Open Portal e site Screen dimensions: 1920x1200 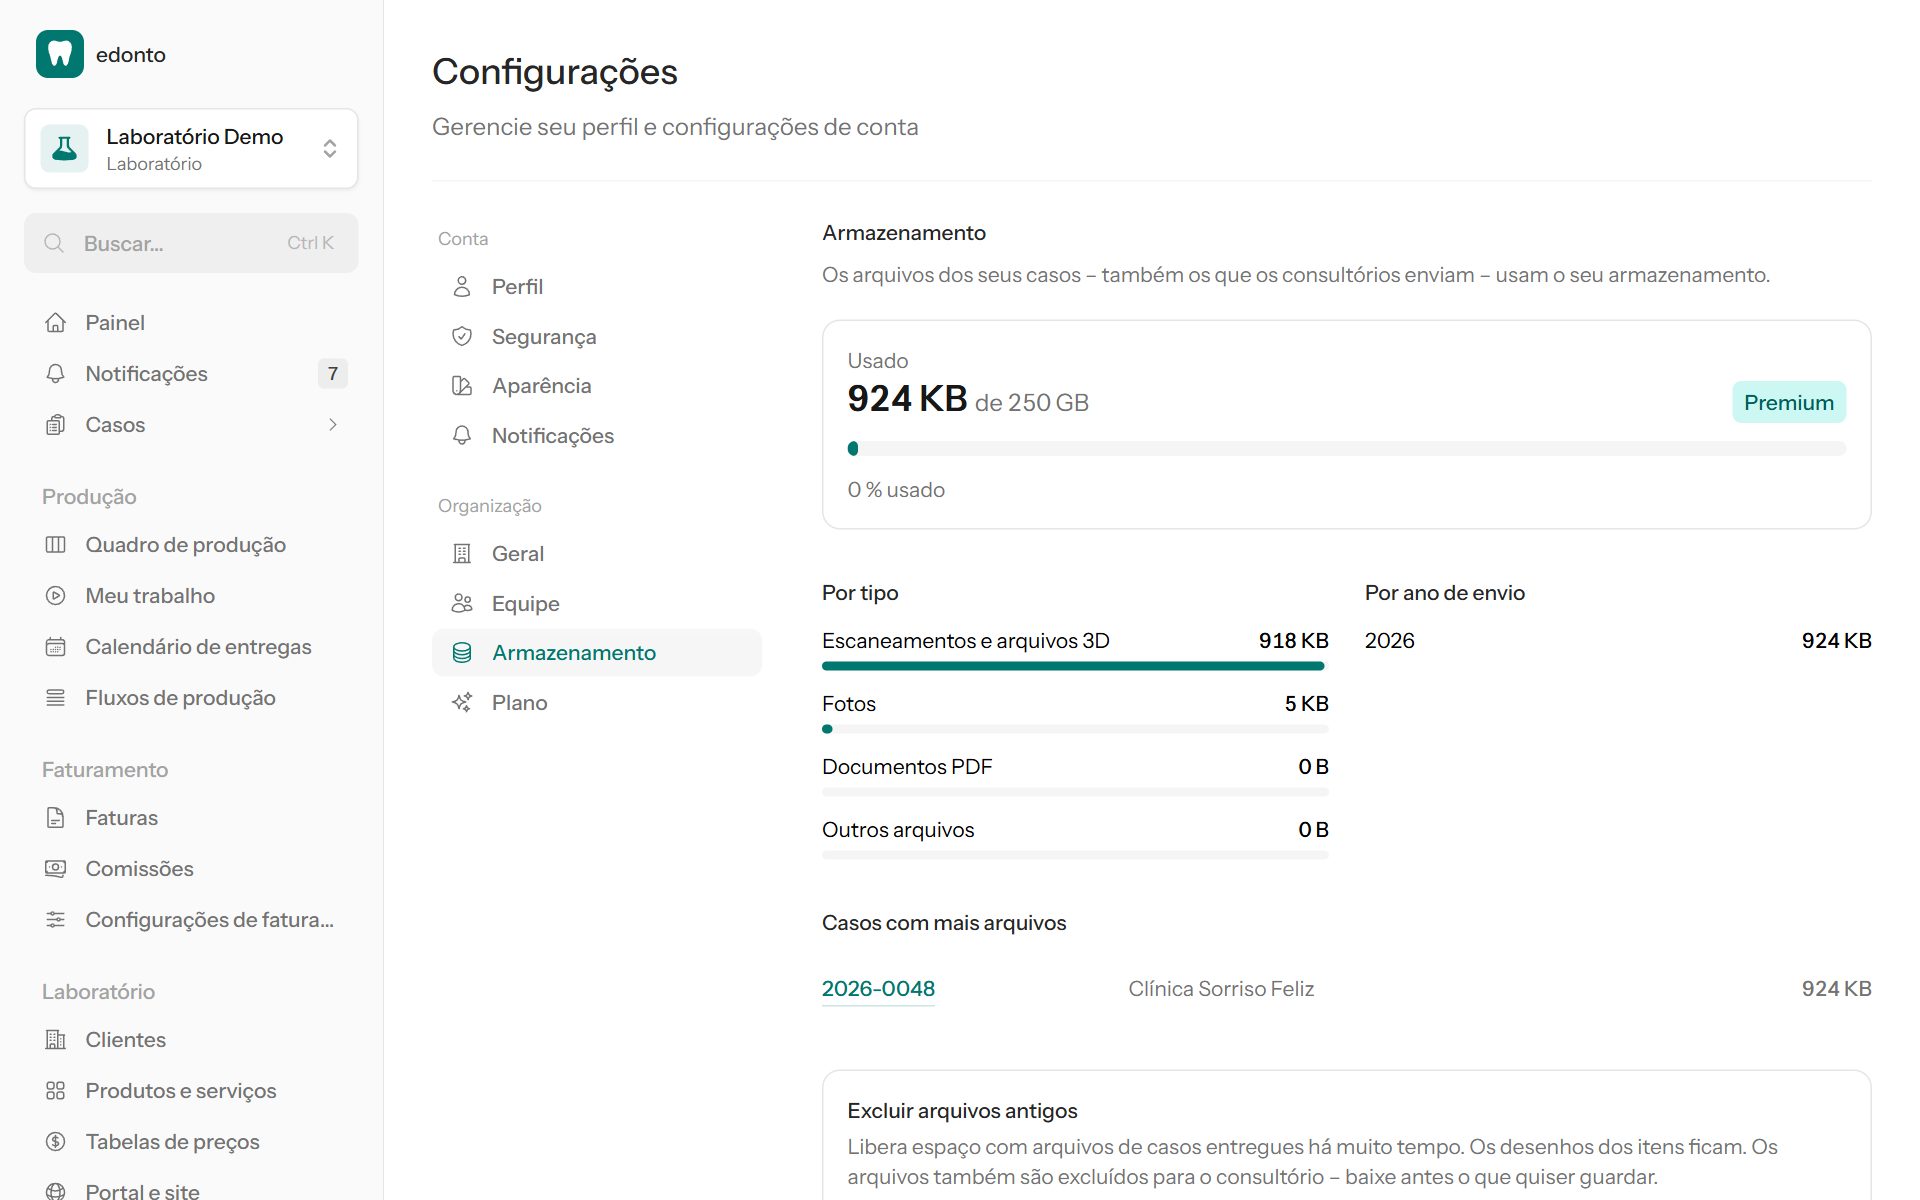pyautogui.click(x=191, y=1191)
